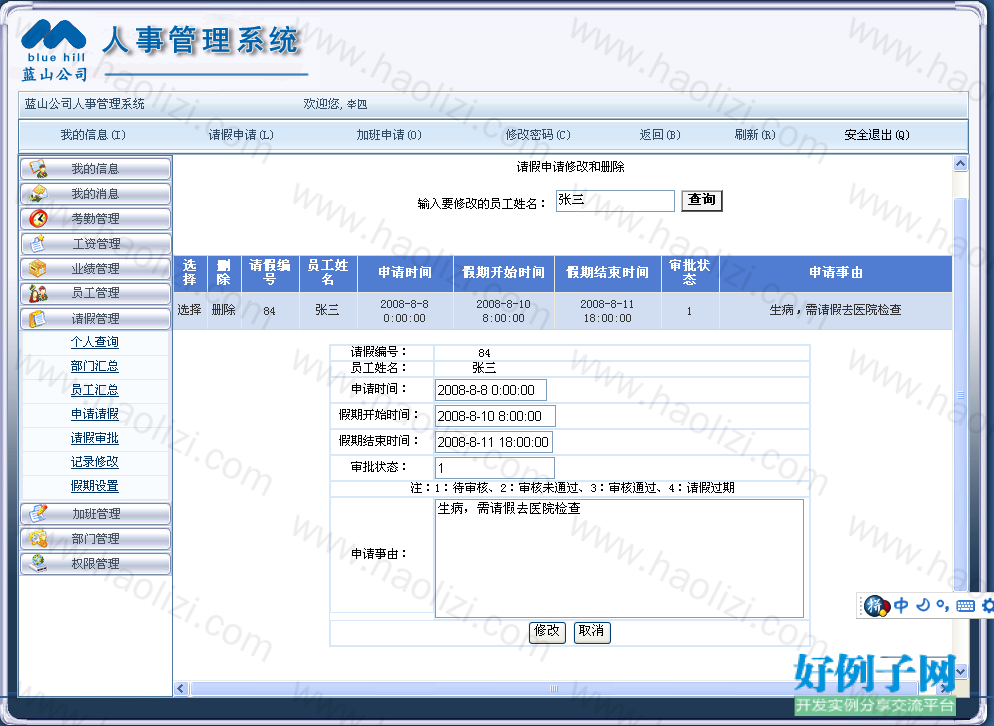This screenshot has width=994, height=726.
Task: Click the 工资管理 sidebar icon
Action: 38,243
